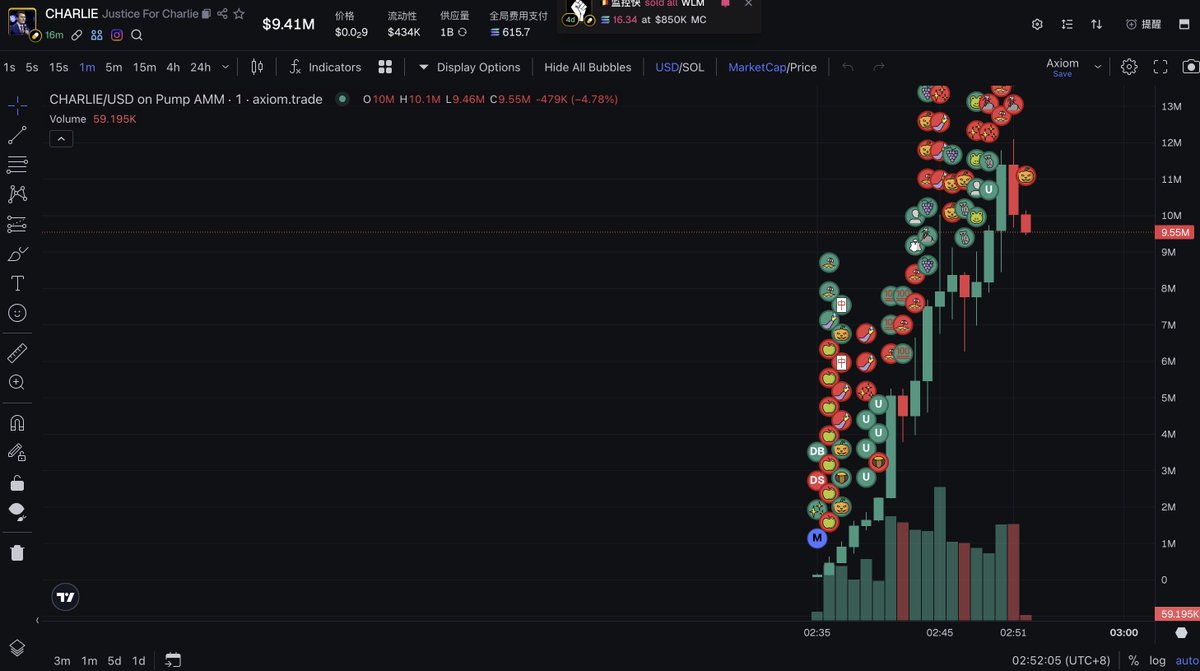This screenshot has width=1200, height=671.
Task: Set the 3m date range
Action: pos(62,660)
